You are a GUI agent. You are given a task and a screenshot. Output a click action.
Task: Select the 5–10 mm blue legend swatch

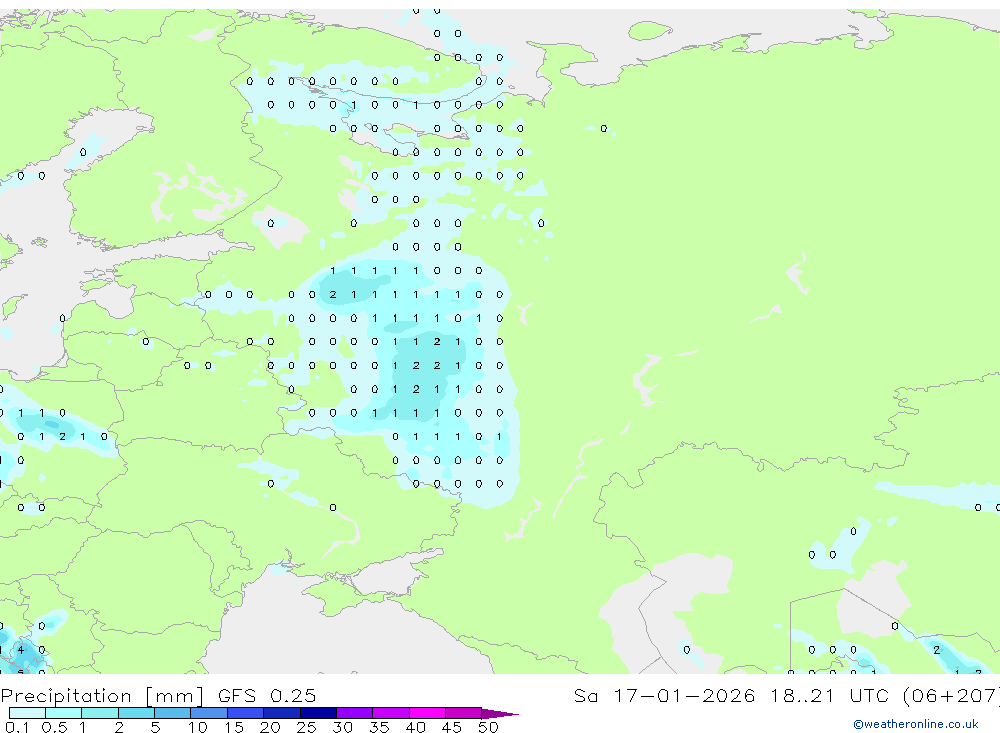point(172,714)
